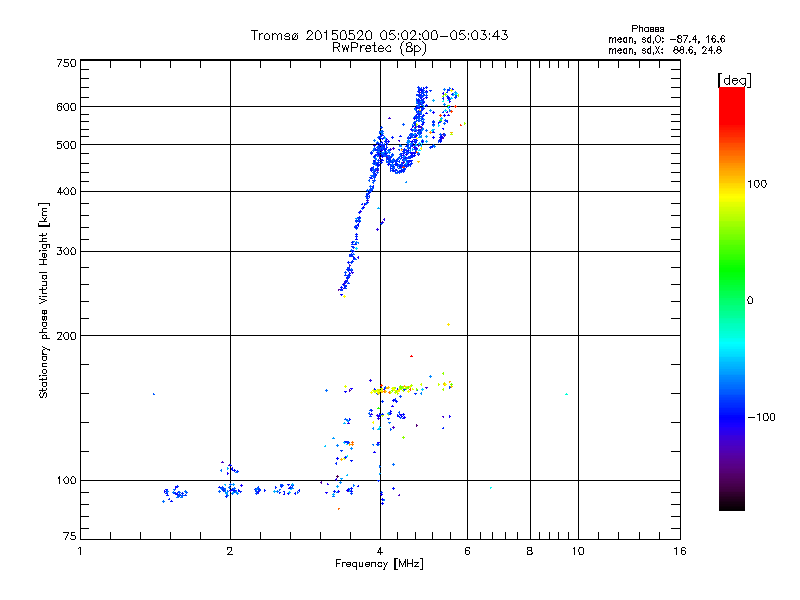This screenshot has height=600, width=800.
Task: Click the colorbar label '100'
Action: [x=757, y=184]
